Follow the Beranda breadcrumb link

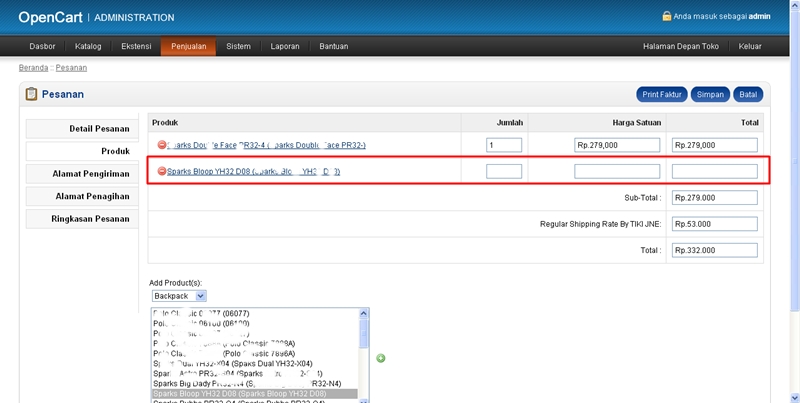pos(33,68)
